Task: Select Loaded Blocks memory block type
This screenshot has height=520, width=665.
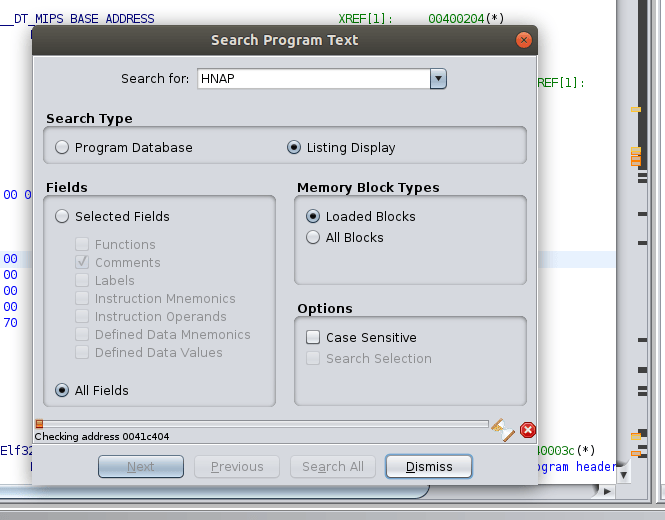Action: [314, 216]
